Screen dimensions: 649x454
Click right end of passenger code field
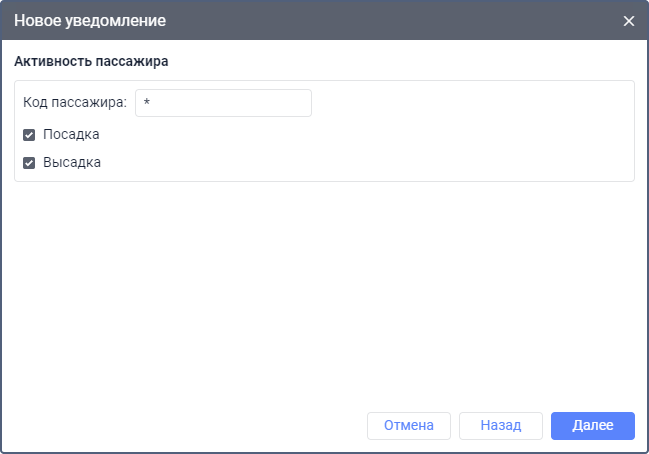coord(298,103)
